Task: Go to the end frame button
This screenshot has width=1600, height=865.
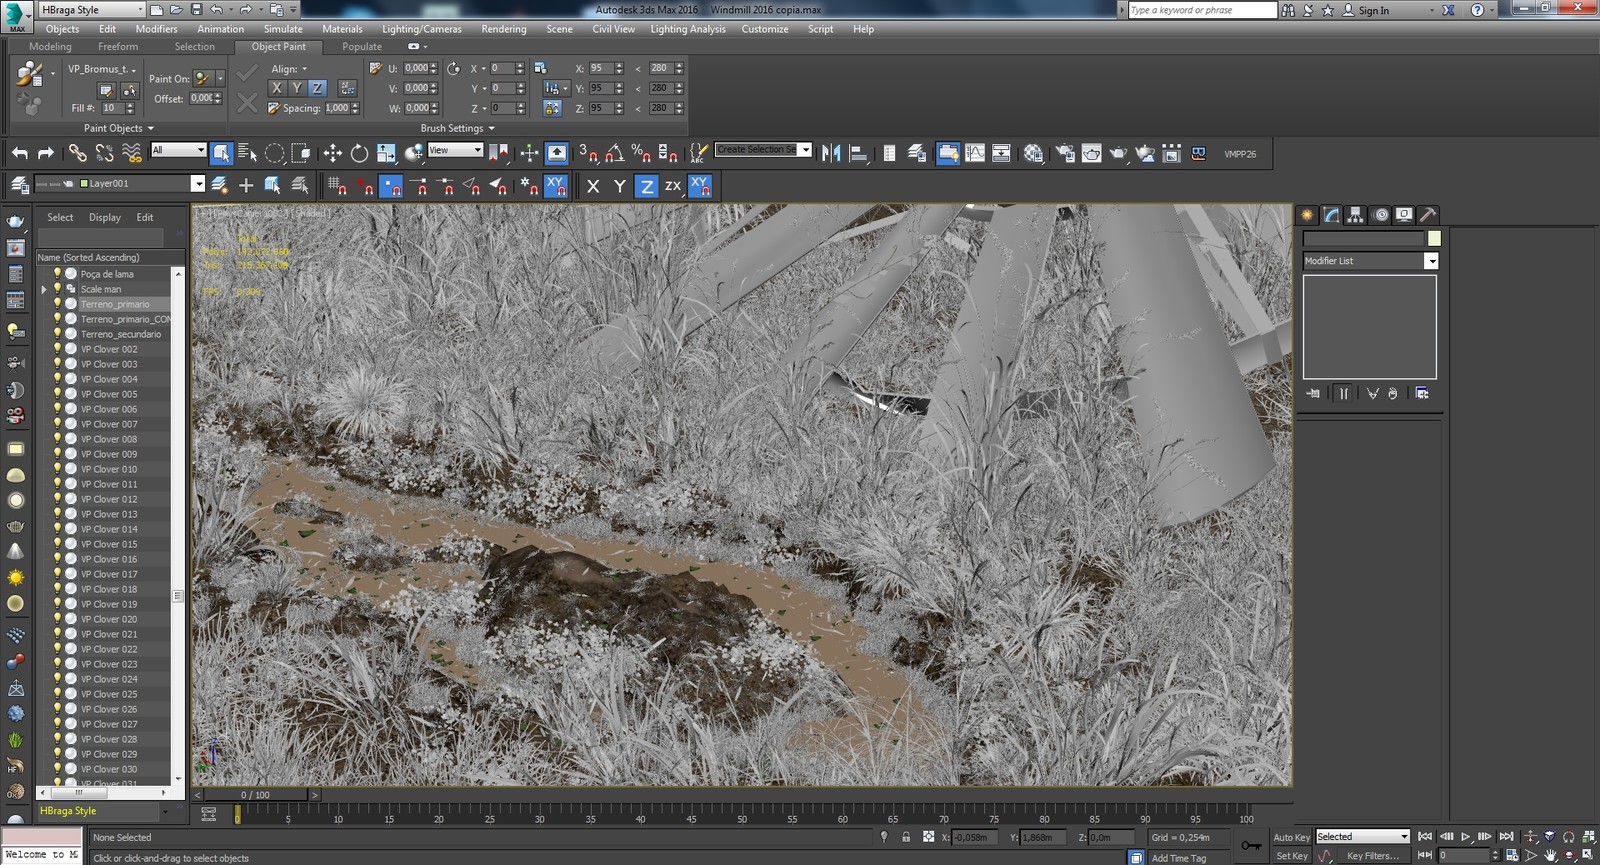Action: pos(1506,836)
